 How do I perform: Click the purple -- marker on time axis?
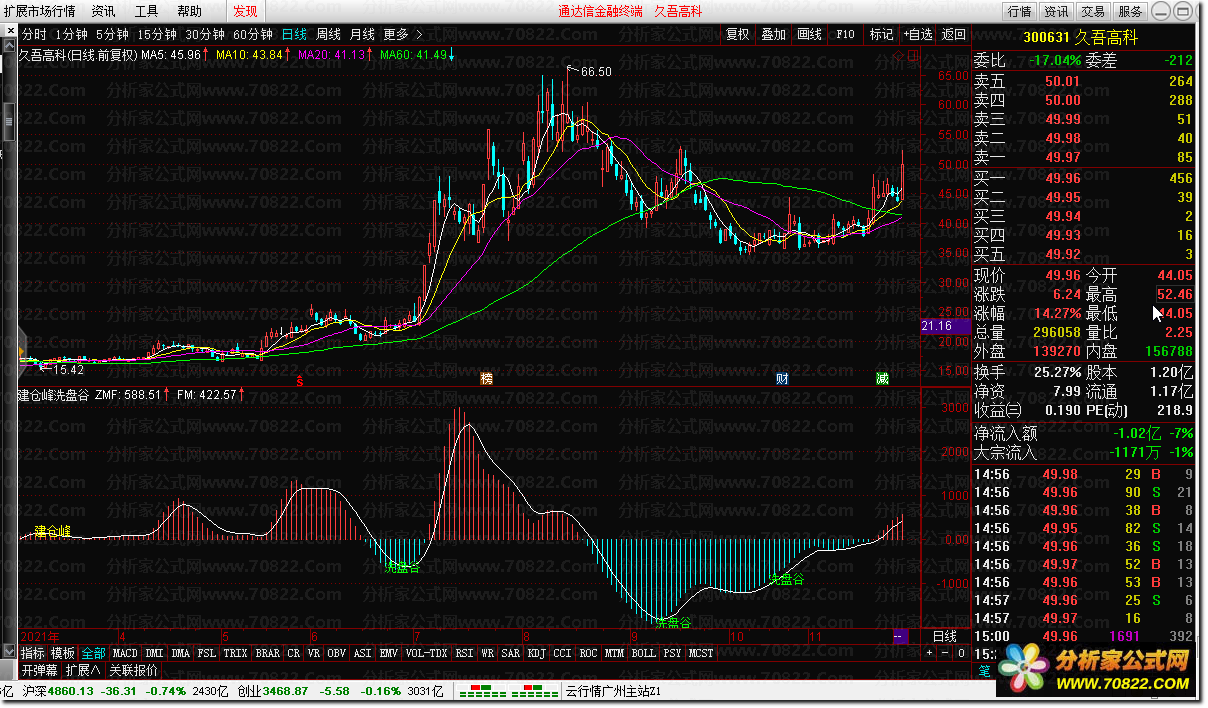pyautogui.click(x=899, y=636)
